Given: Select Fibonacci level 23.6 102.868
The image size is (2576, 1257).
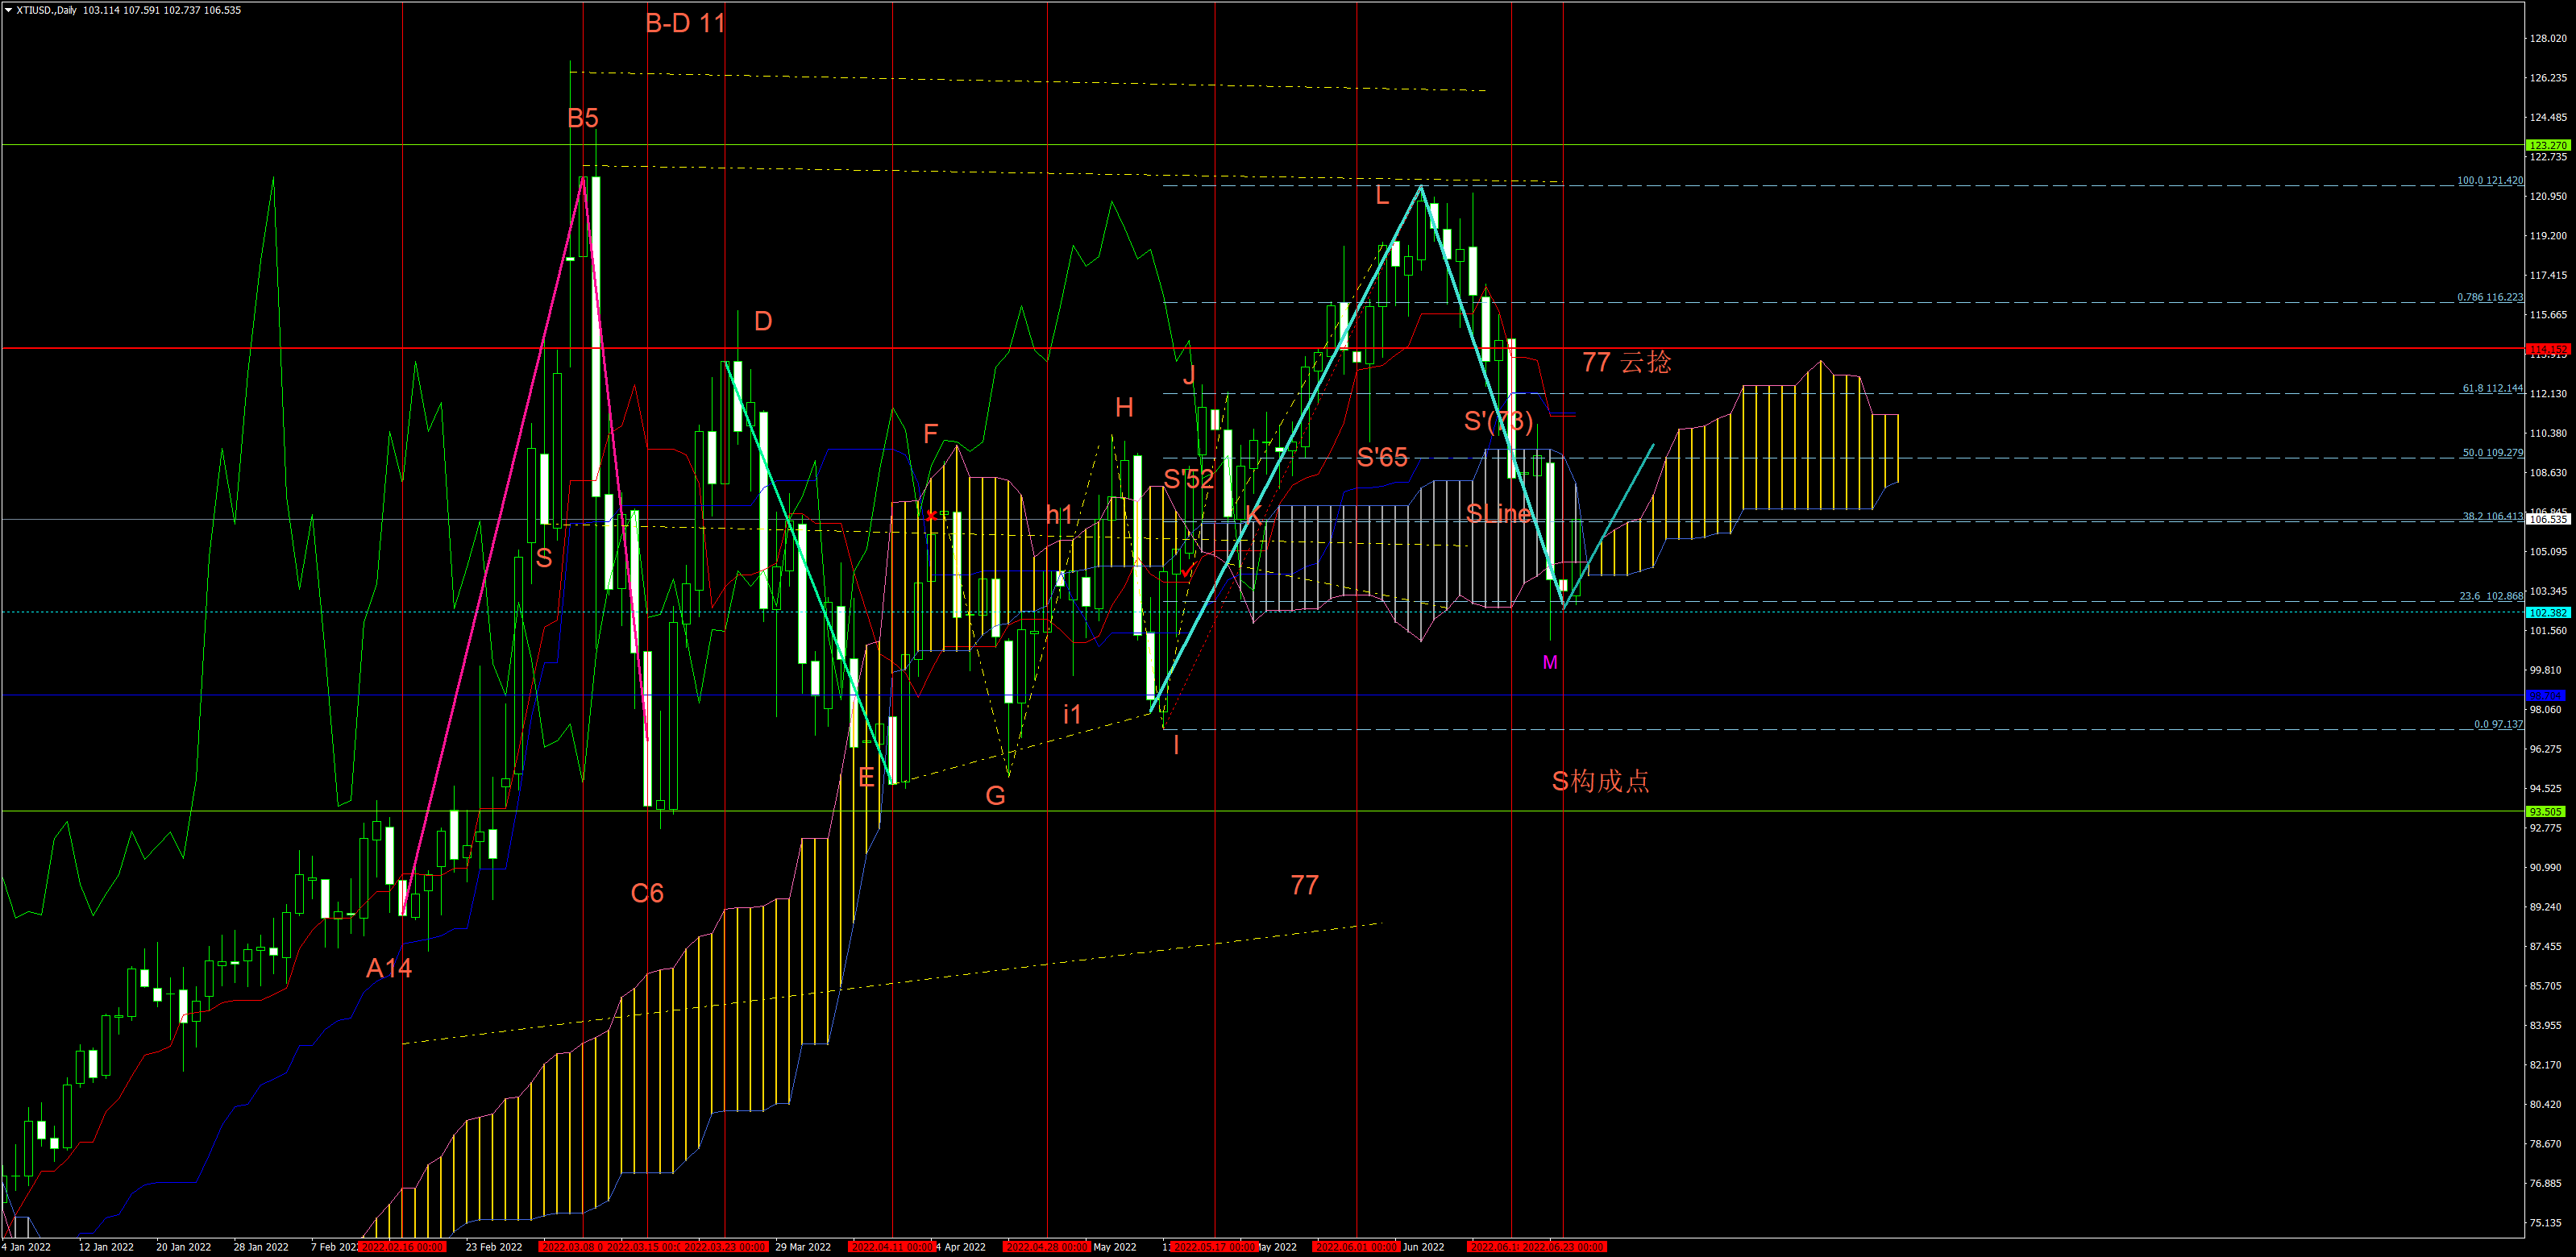Looking at the screenshot, I should tap(2491, 596).
